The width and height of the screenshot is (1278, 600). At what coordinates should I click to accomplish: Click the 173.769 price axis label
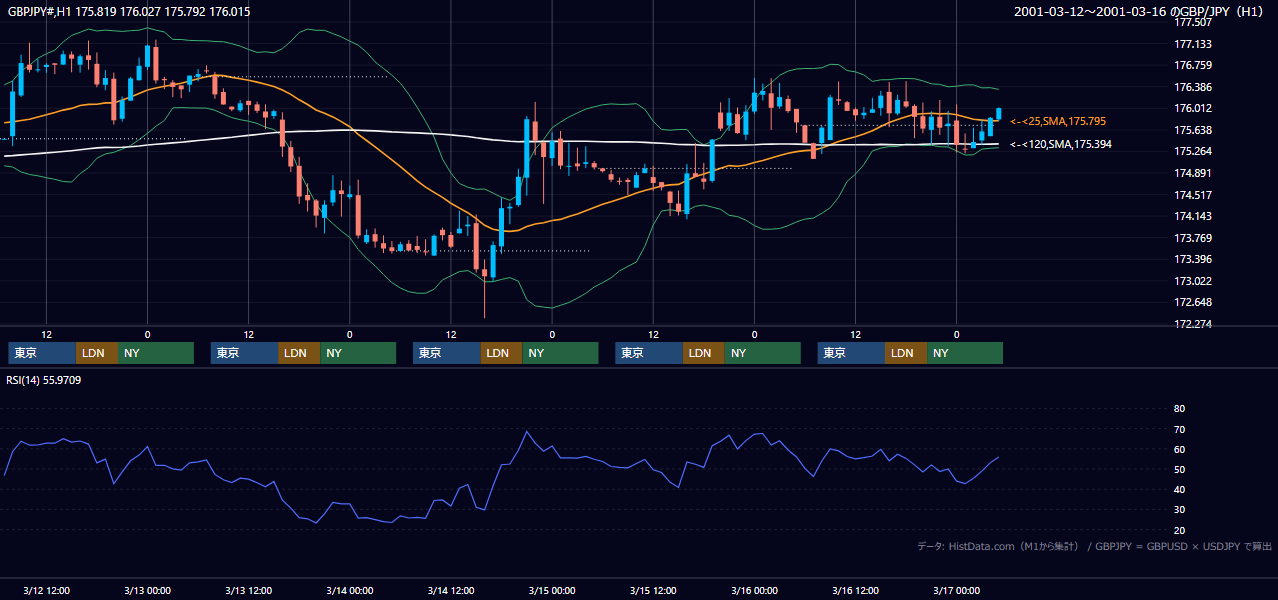[1193, 238]
